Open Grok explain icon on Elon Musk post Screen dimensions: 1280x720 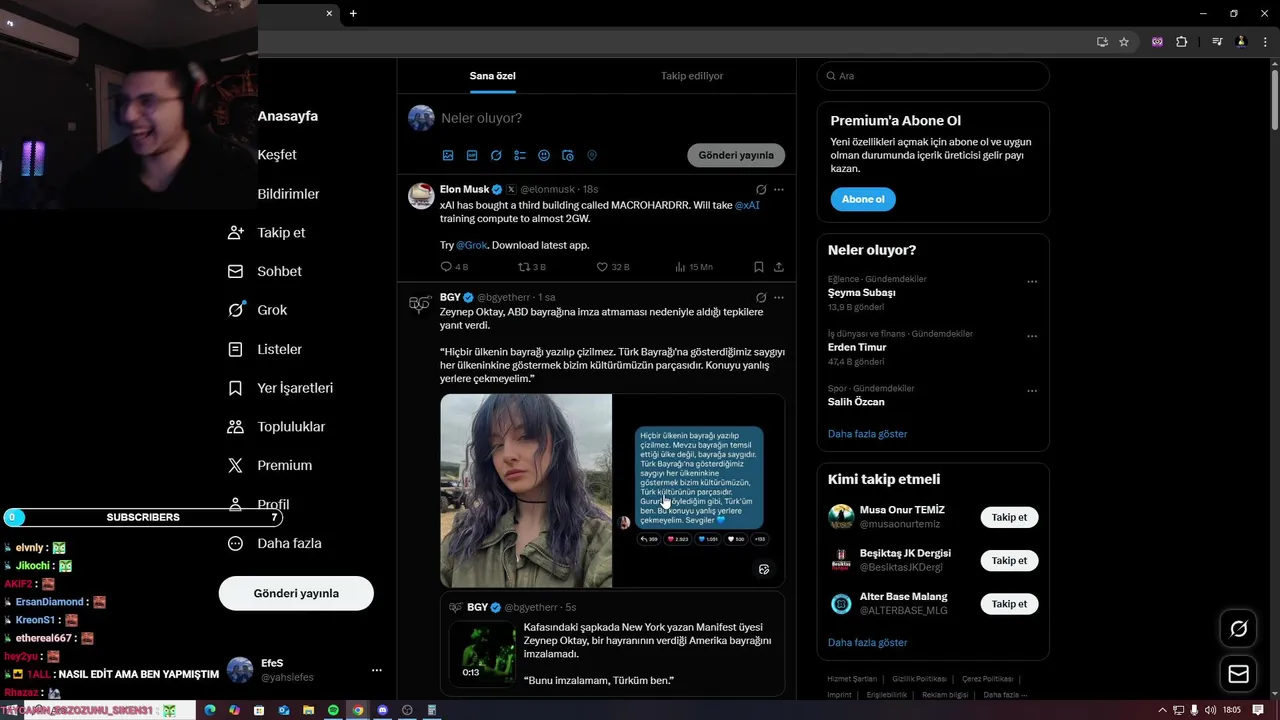(761, 189)
